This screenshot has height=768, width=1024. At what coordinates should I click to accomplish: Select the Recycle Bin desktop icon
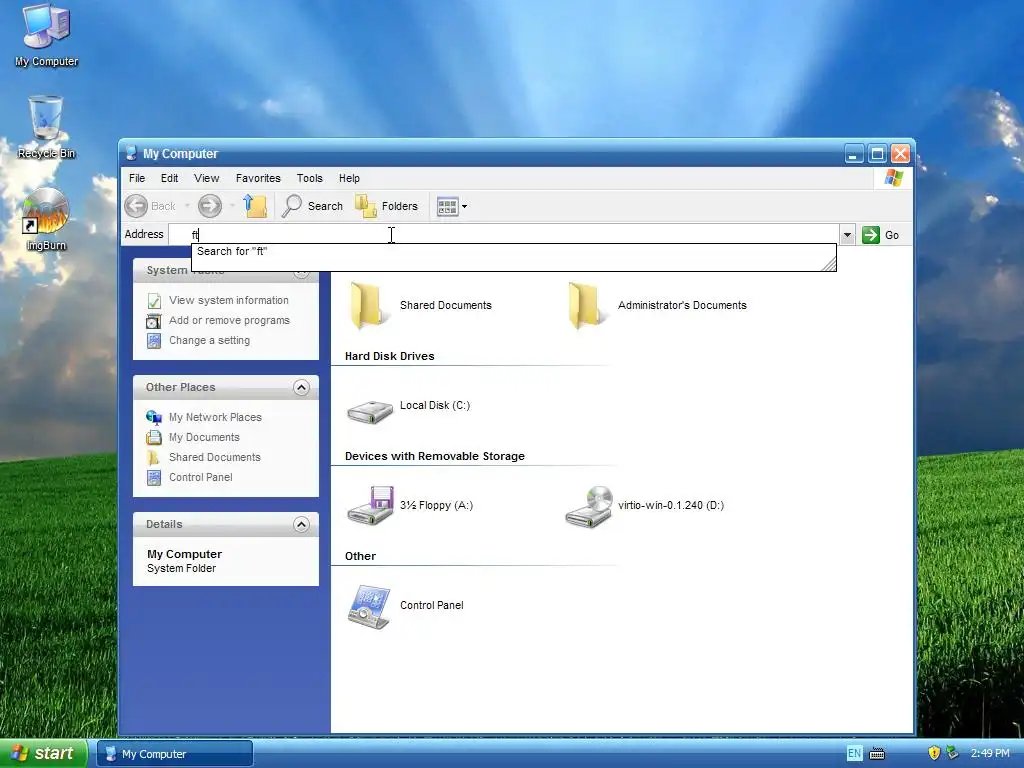46,127
